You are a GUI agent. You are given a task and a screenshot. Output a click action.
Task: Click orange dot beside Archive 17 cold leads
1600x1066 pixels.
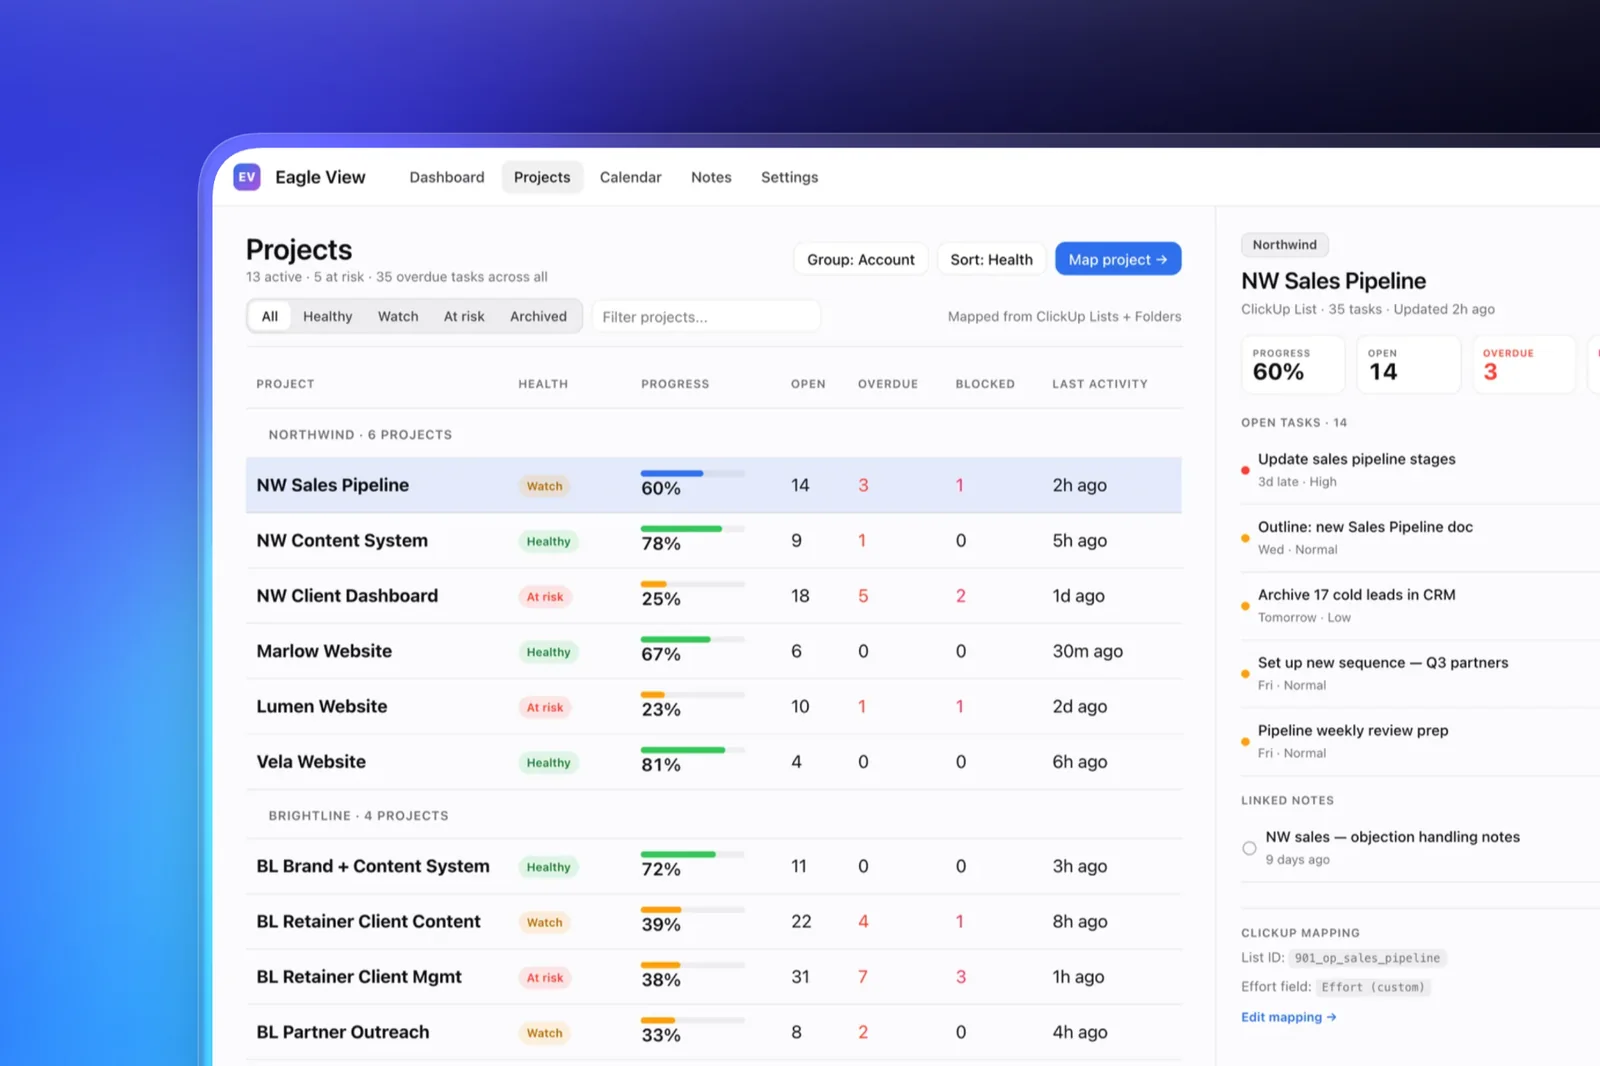[1245, 606]
